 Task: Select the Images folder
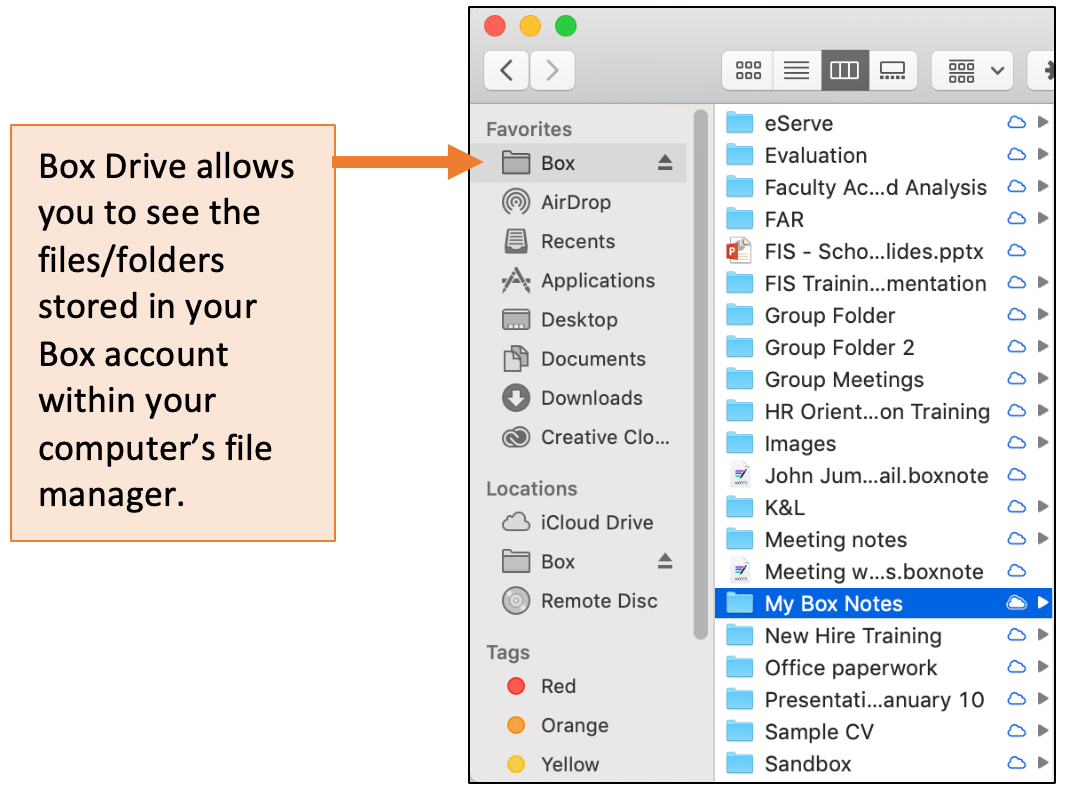883,443
